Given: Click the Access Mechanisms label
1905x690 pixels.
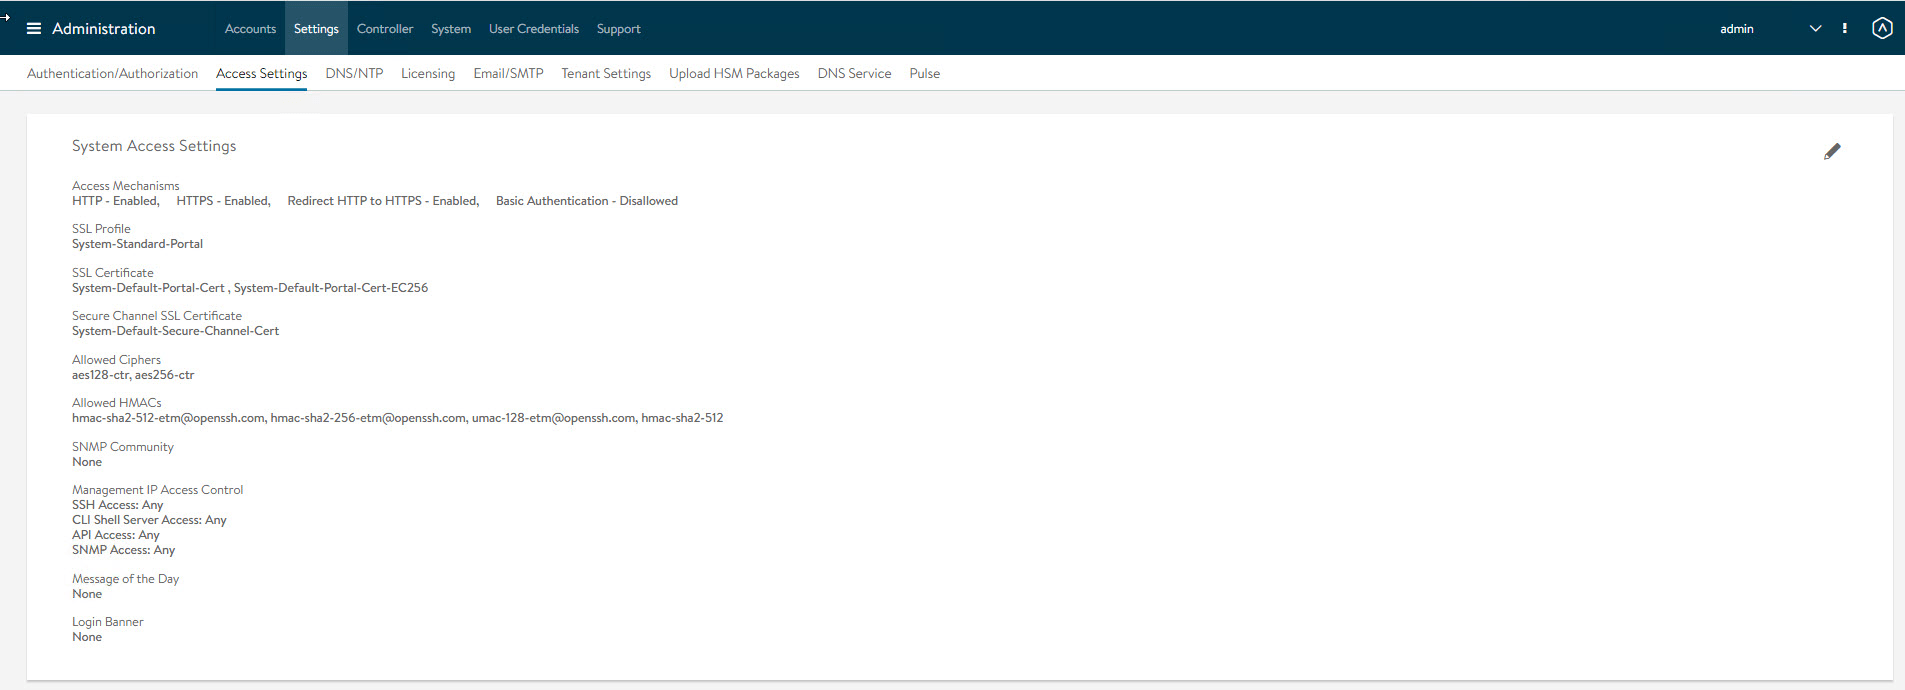Looking at the screenshot, I should tap(126, 186).
